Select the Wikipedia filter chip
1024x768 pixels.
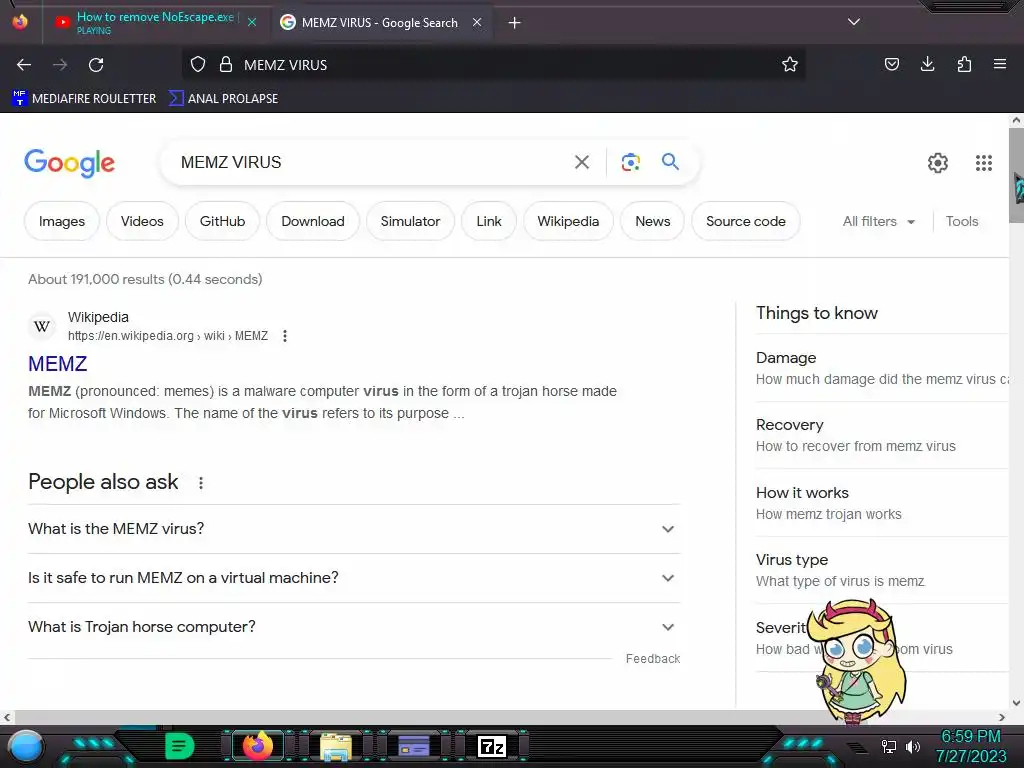568,221
